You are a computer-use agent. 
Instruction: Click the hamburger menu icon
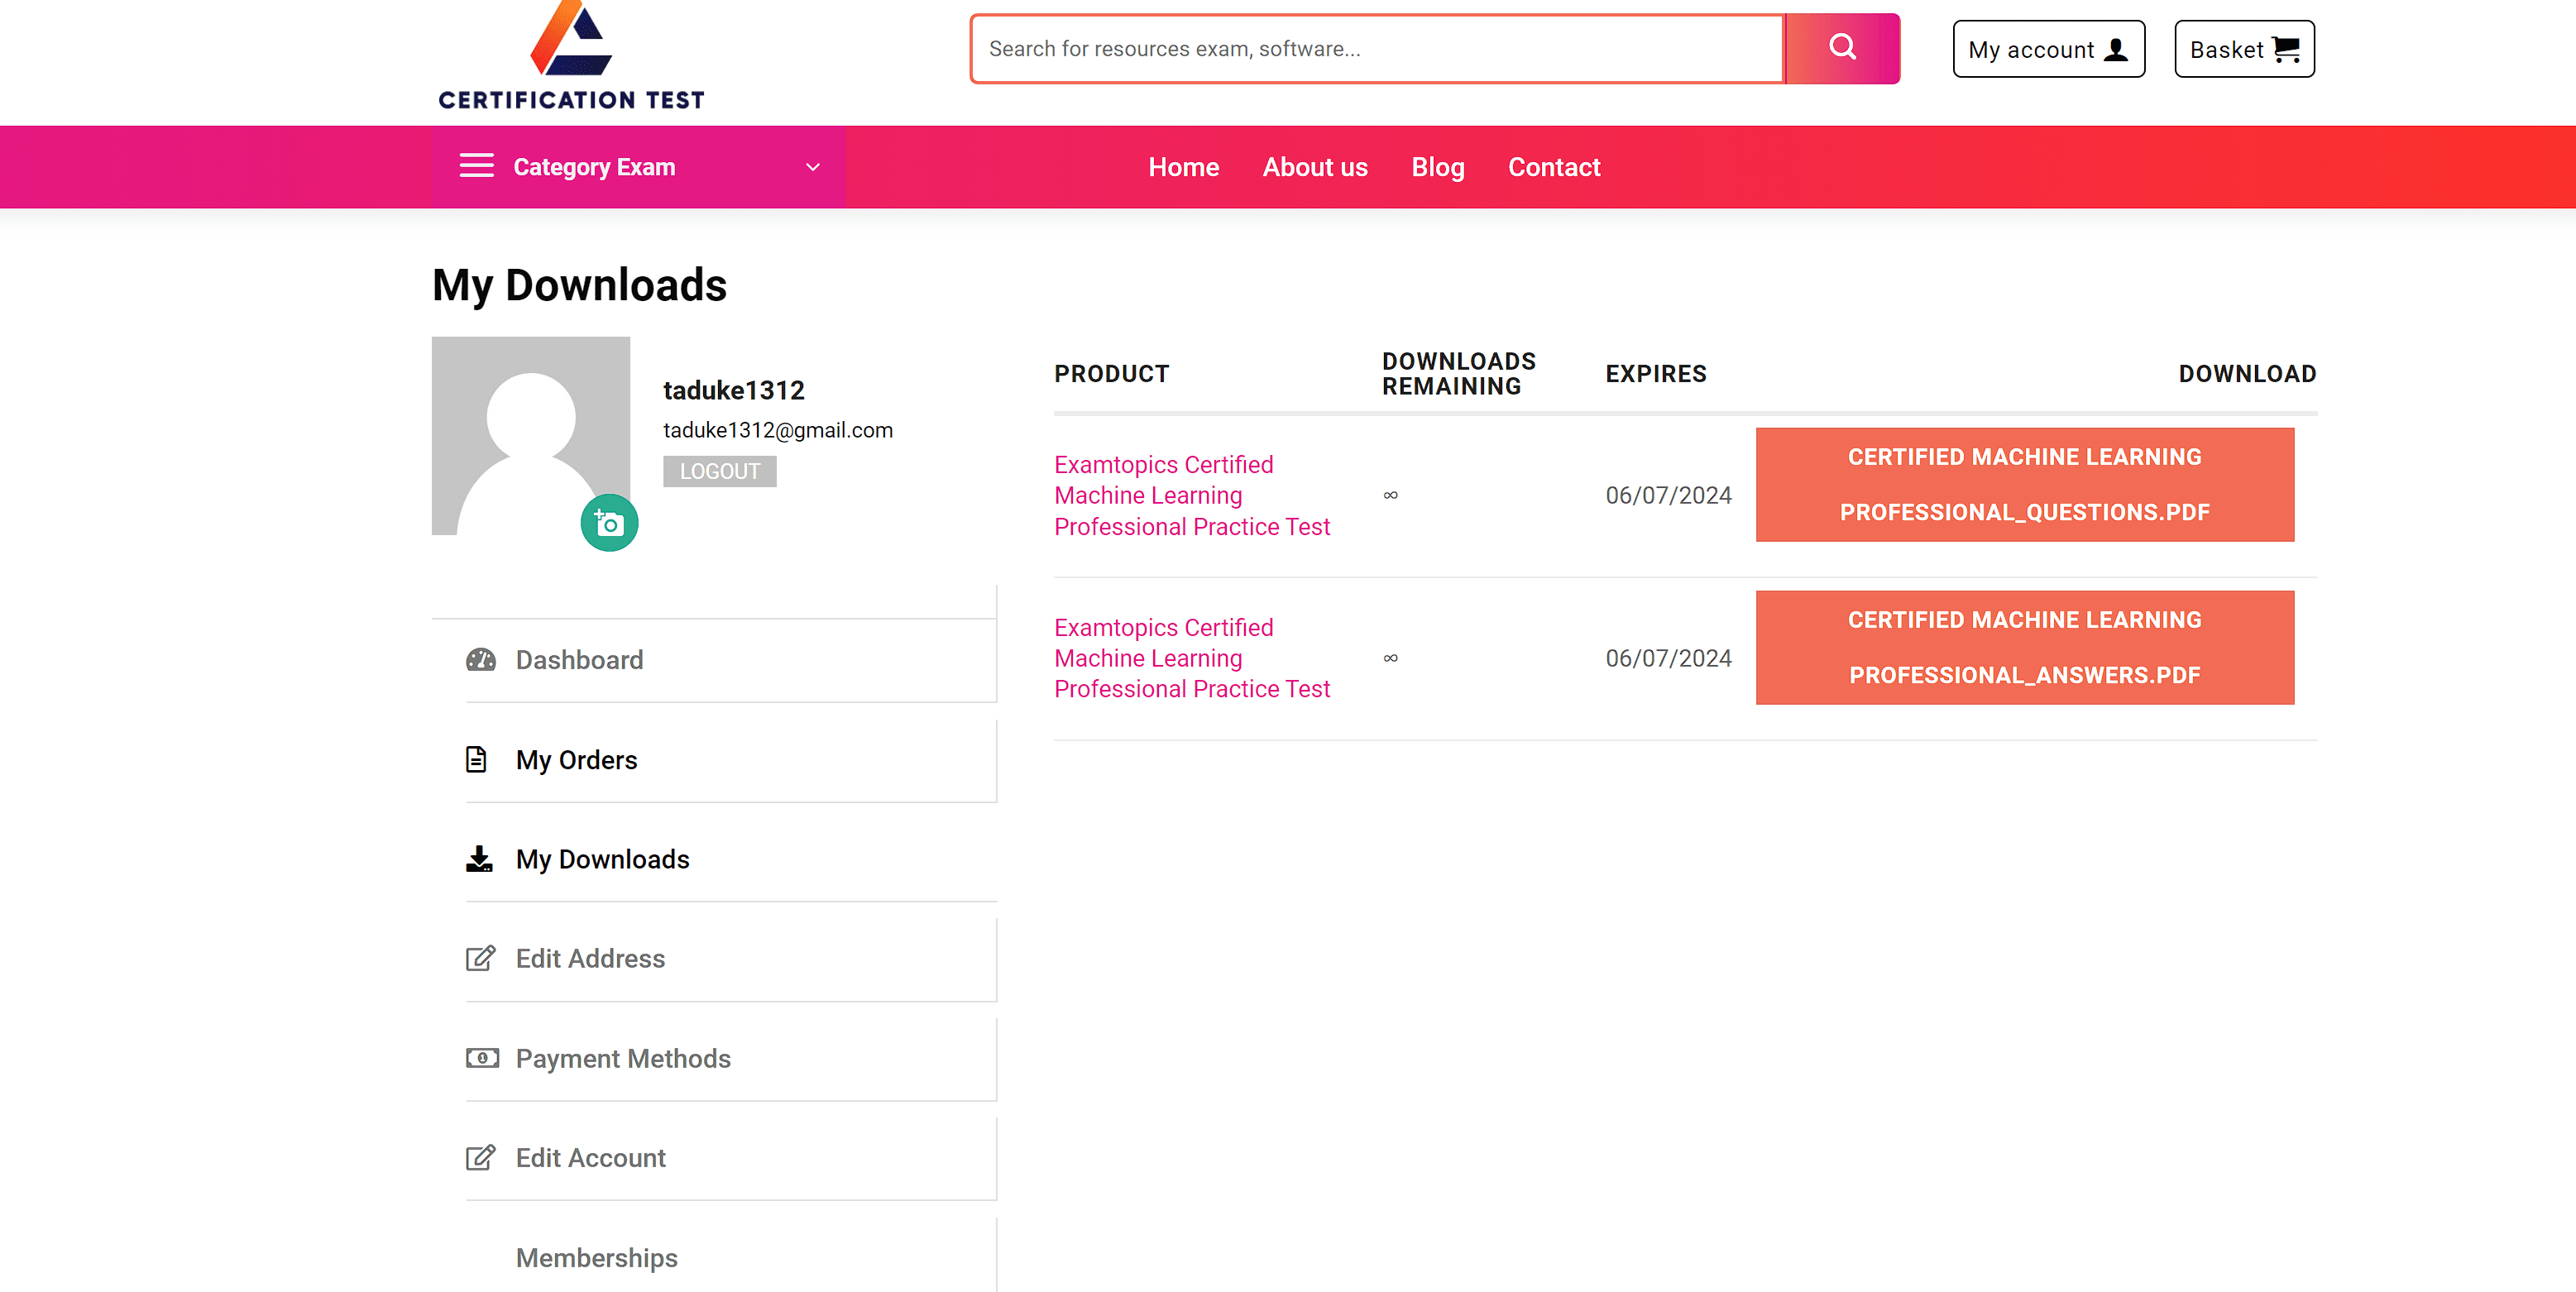476,166
